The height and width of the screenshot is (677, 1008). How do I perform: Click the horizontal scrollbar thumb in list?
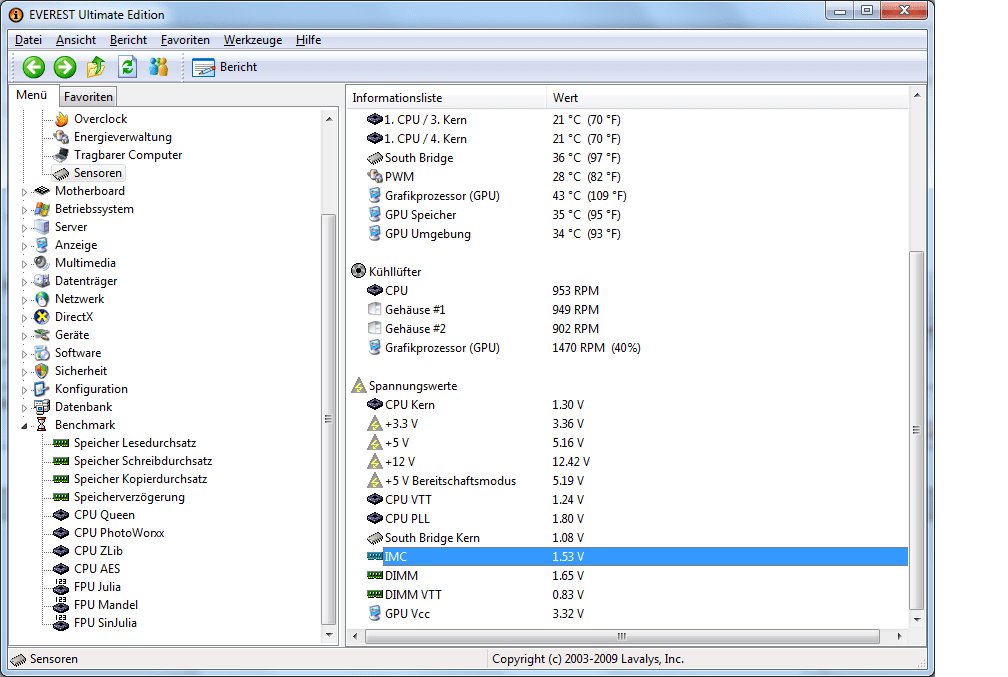point(622,636)
